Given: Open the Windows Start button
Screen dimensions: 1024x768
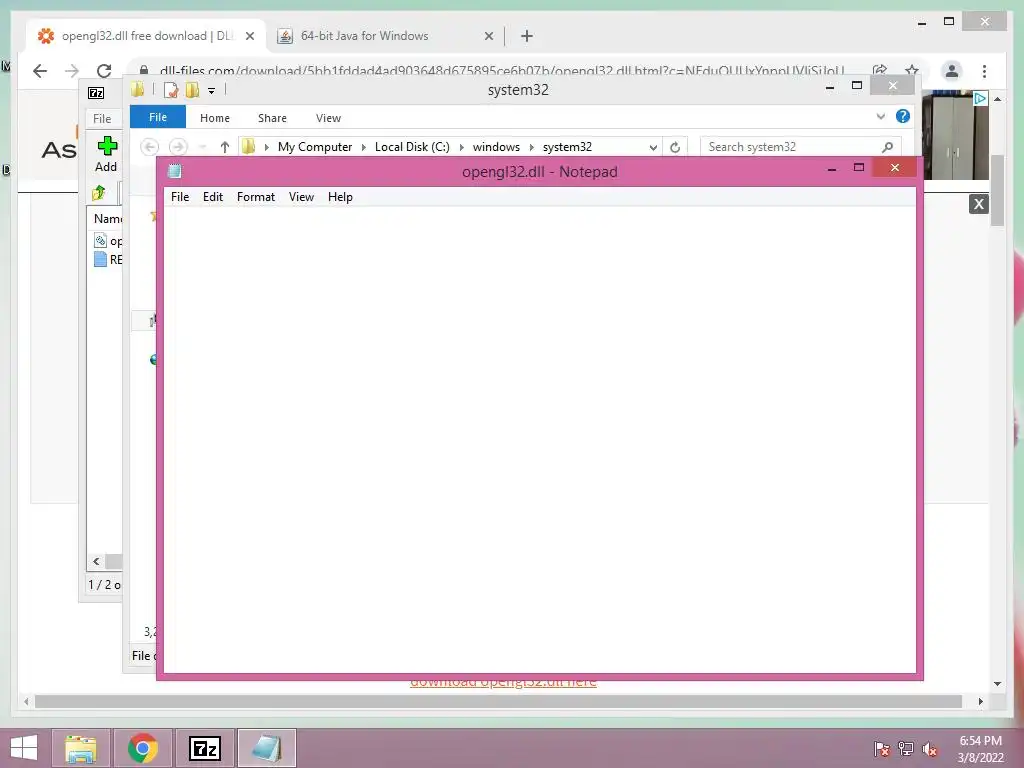Looking at the screenshot, I should 24,748.
